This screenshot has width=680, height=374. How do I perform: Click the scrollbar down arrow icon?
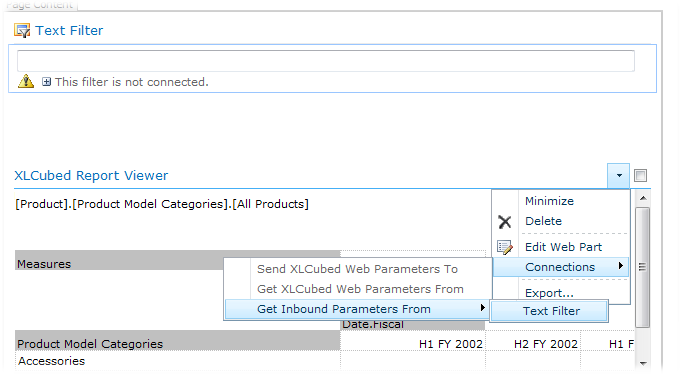click(x=643, y=363)
